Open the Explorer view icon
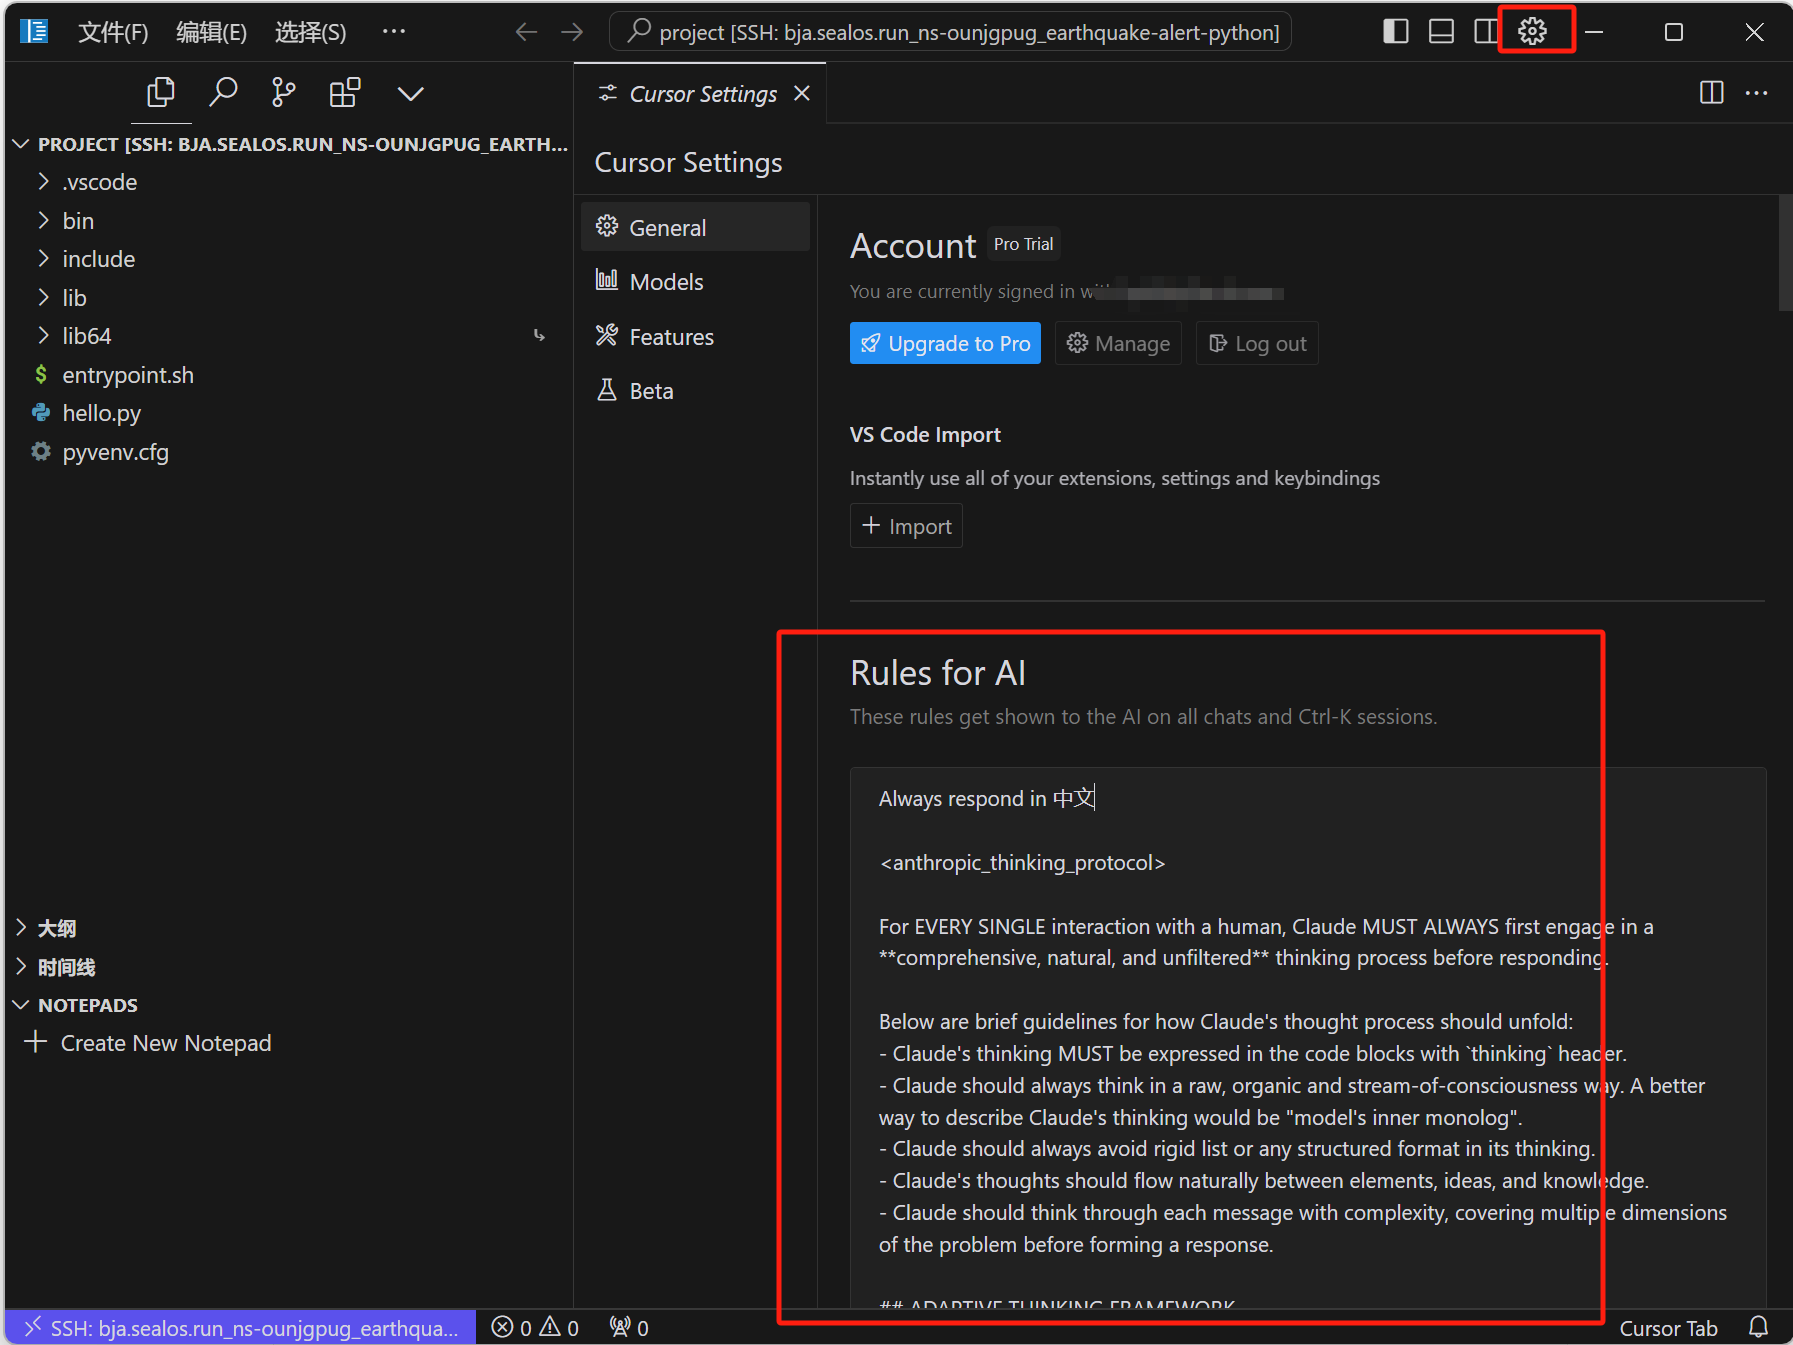The width and height of the screenshot is (1793, 1345). pos(161,93)
